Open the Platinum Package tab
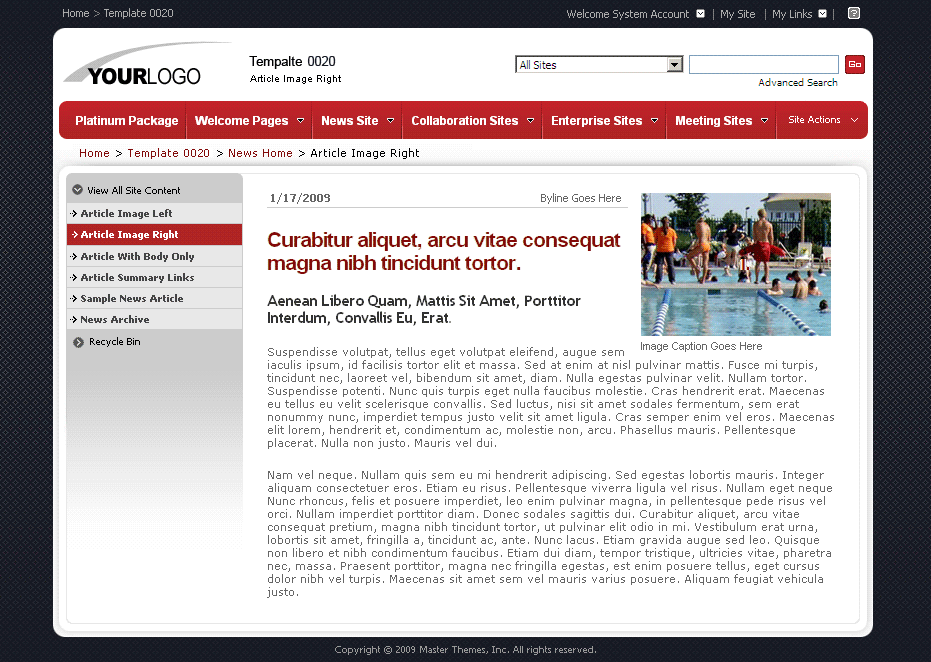Screen dimensions: 931x662 [126, 121]
